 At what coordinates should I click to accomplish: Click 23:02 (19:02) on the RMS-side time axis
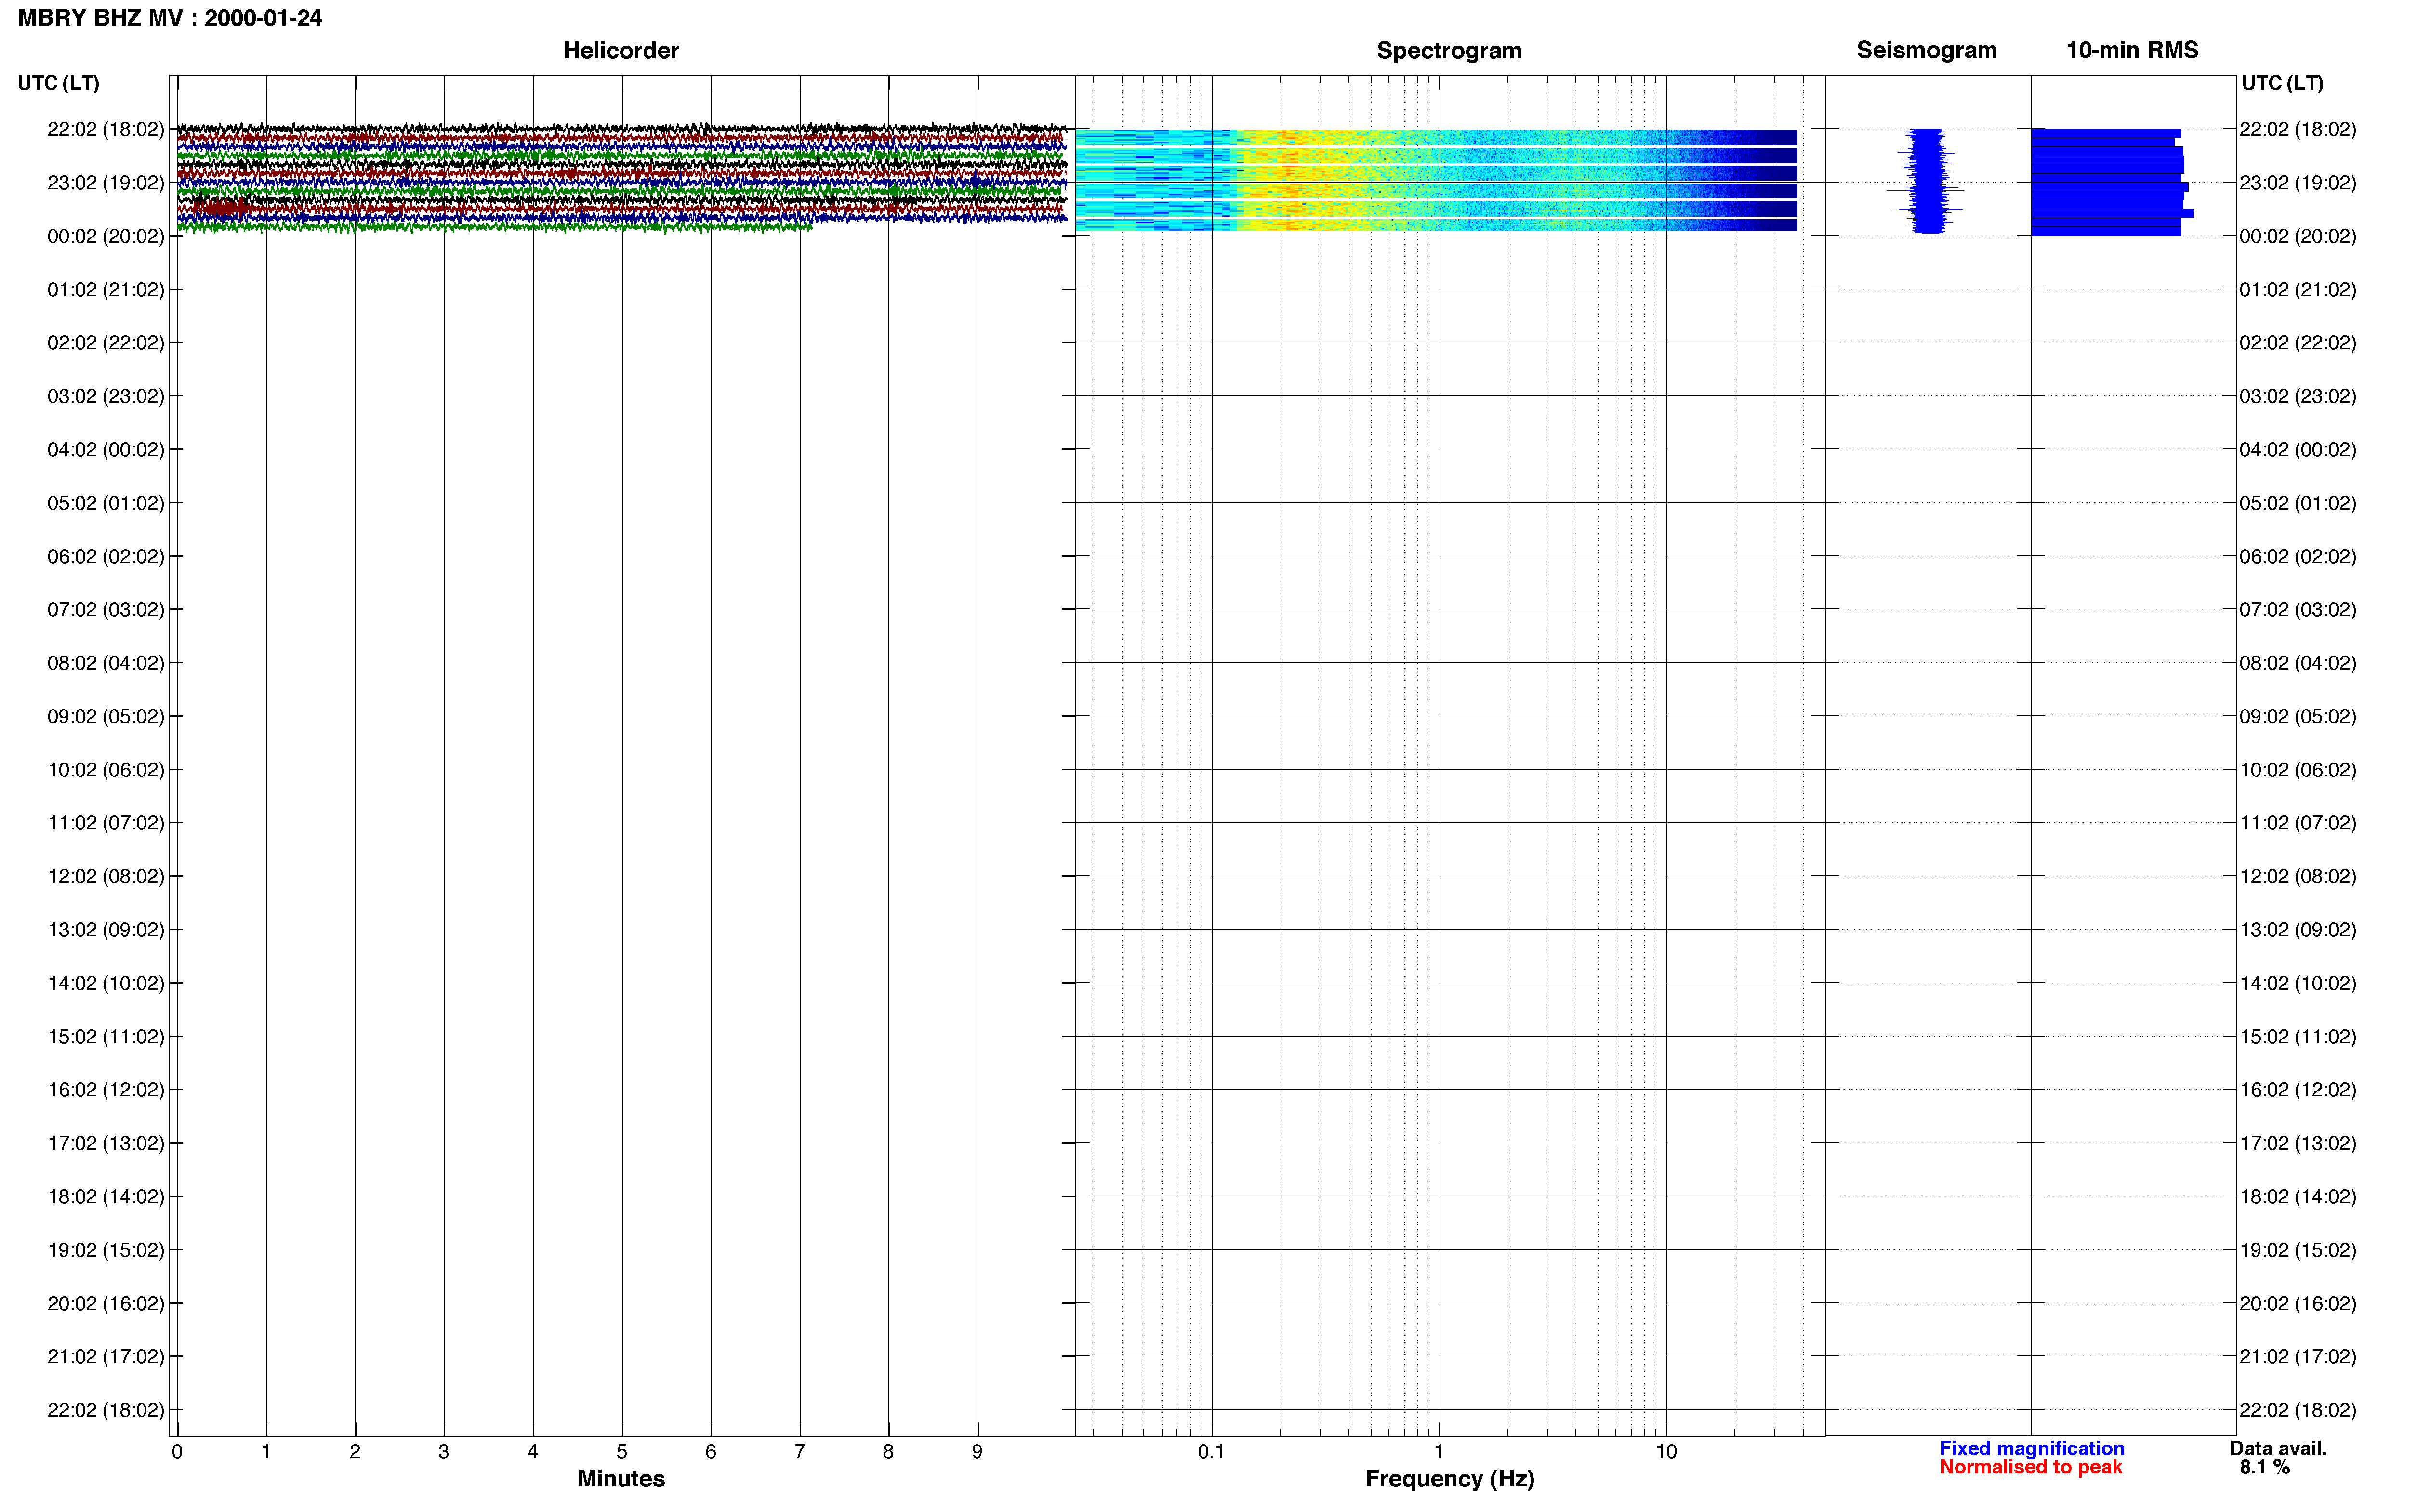pyautogui.click(x=2298, y=183)
